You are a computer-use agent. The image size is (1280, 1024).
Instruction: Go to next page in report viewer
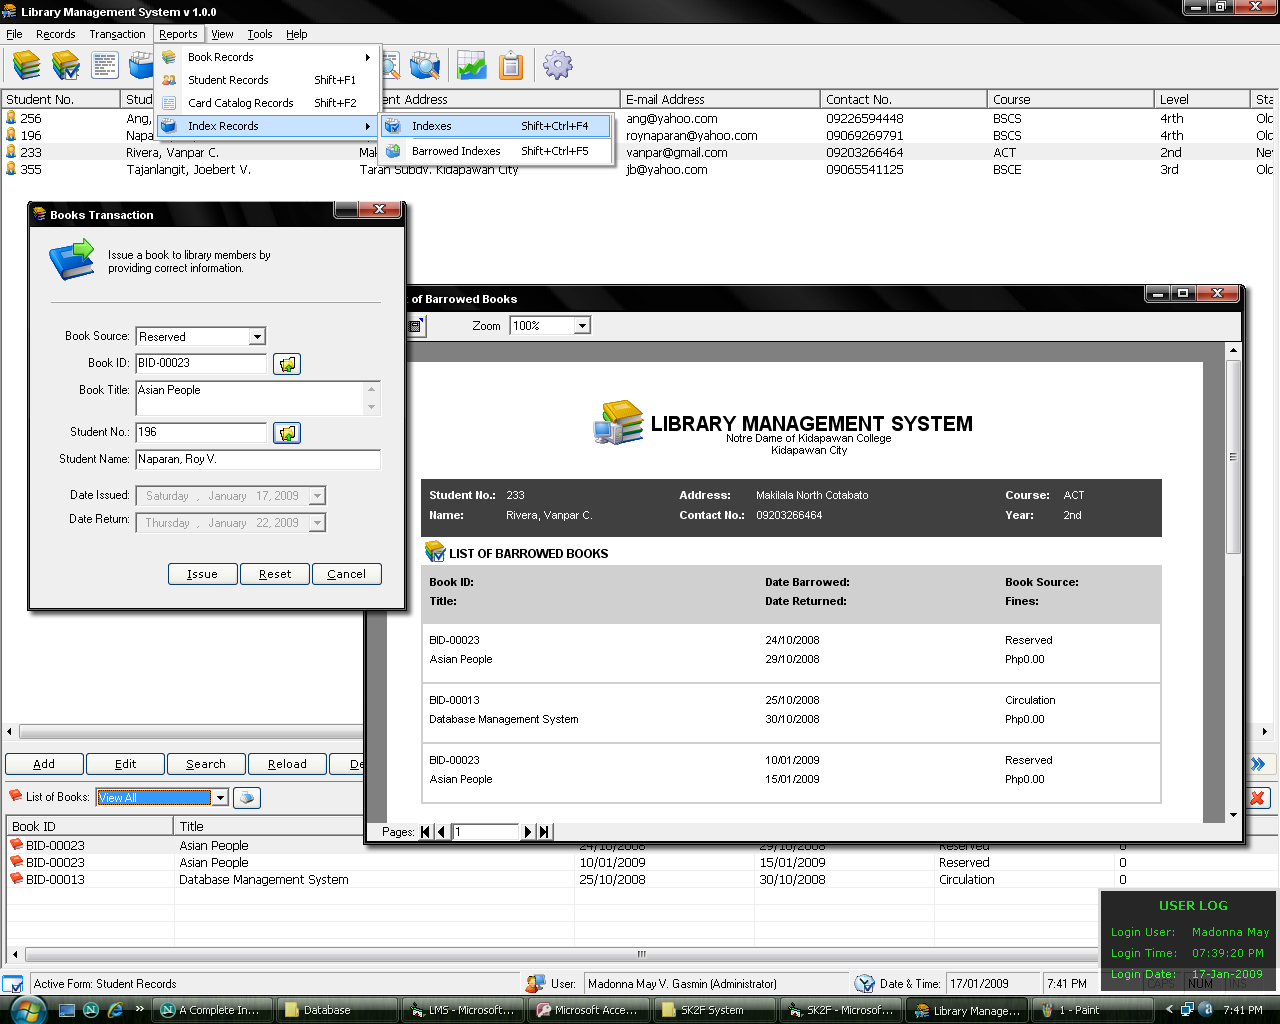coord(528,832)
